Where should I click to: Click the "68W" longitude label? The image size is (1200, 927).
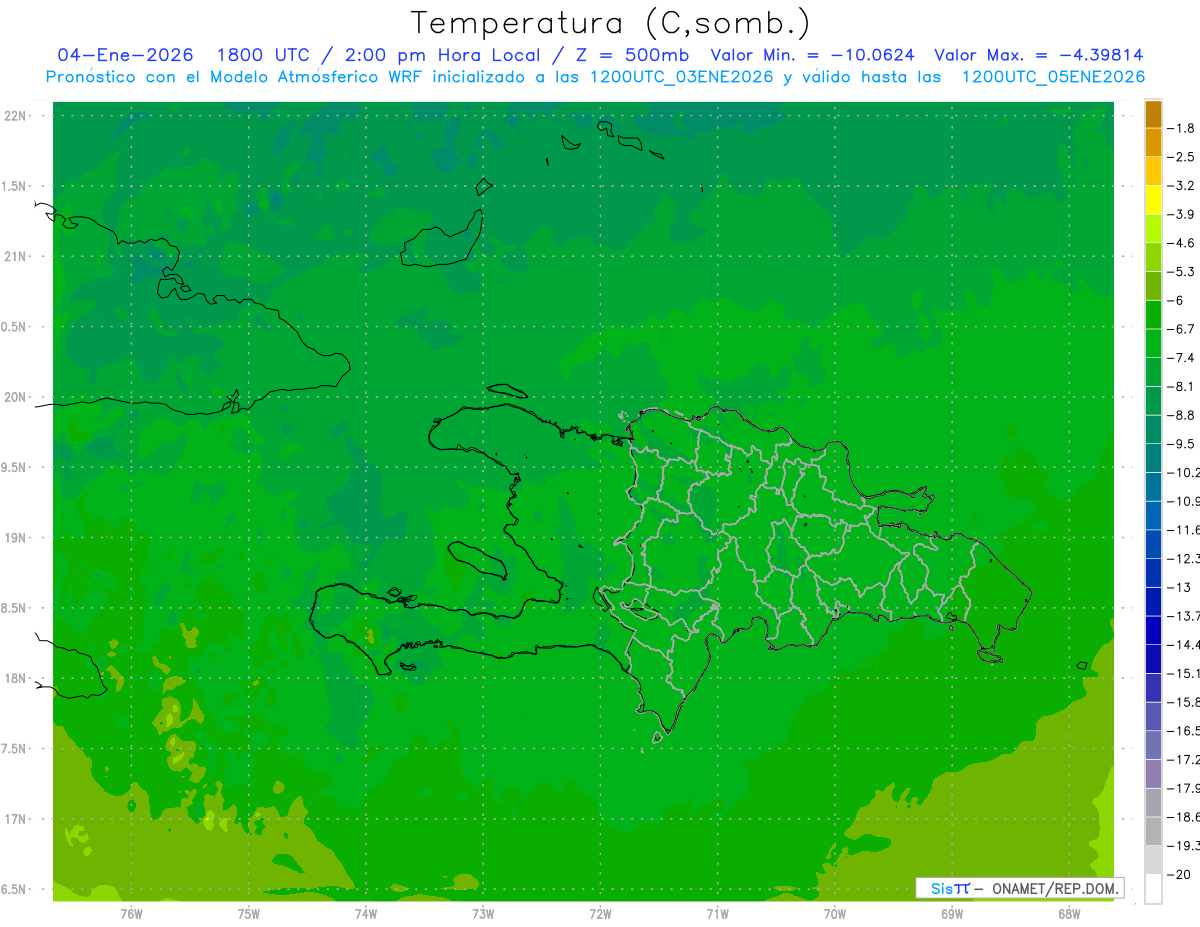pyautogui.click(x=1069, y=914)
